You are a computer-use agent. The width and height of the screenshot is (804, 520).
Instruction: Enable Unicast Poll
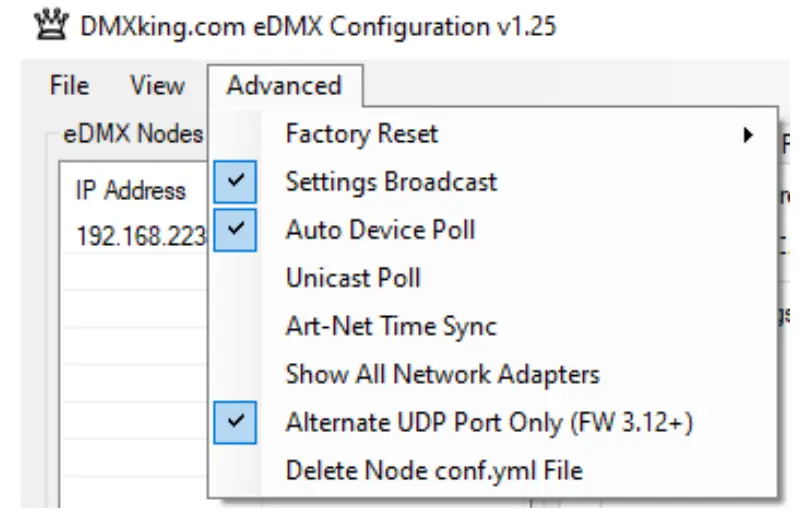coord(353,278)
